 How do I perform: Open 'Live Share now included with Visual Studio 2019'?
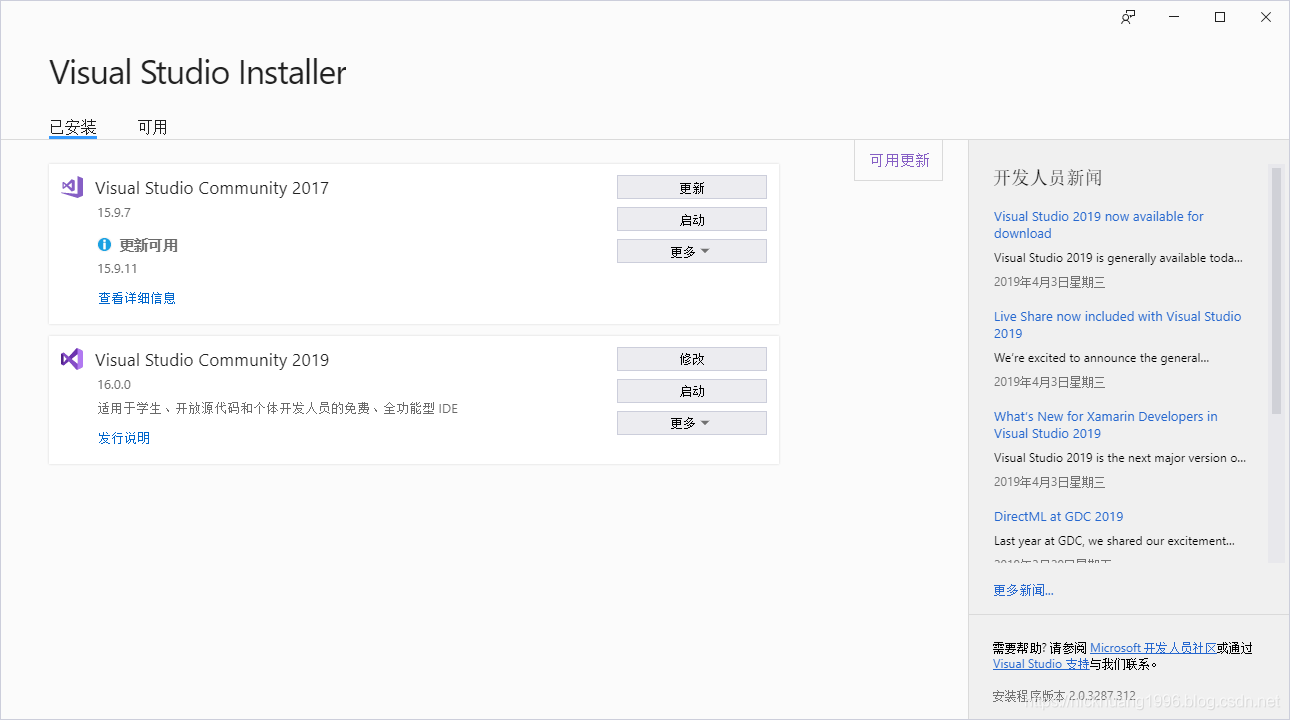(x=1117, y=325)
